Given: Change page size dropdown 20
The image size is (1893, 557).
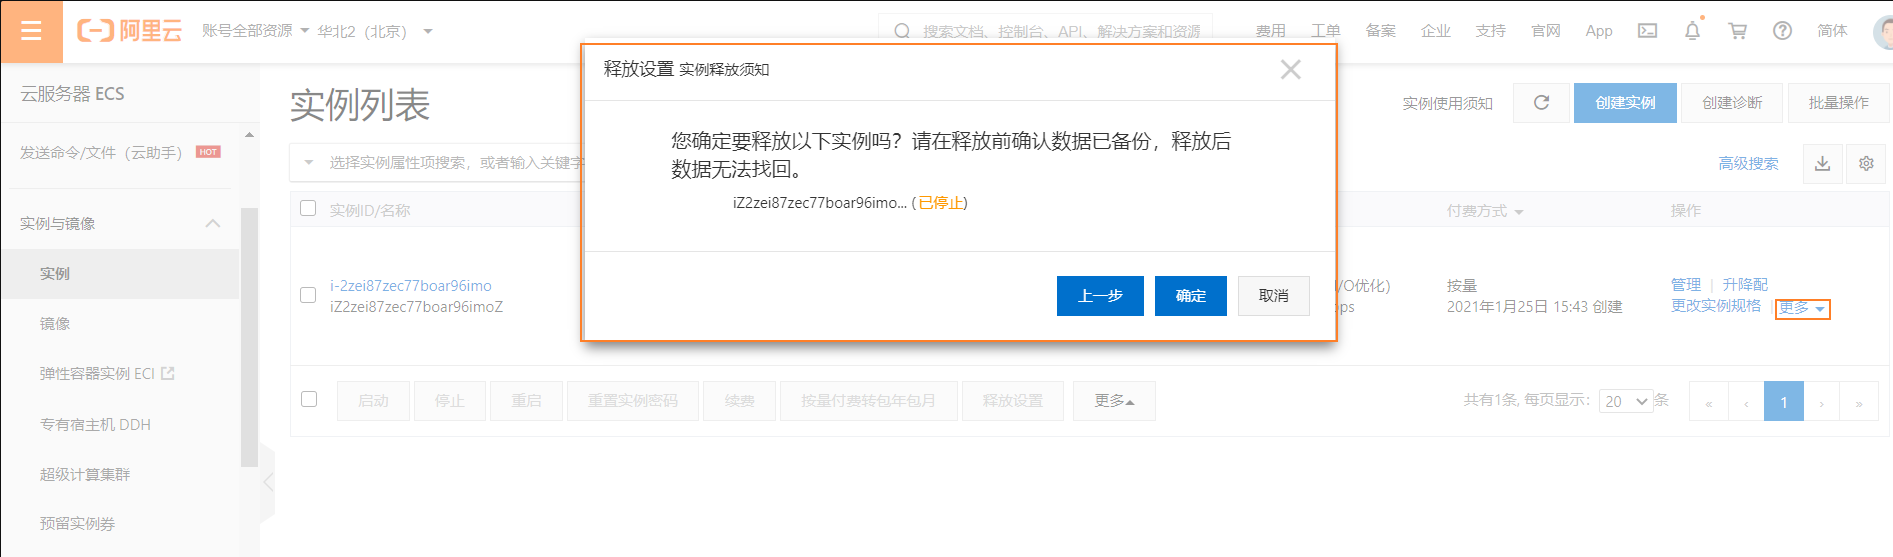Looking at the screenshot, I should point(1625,401).
